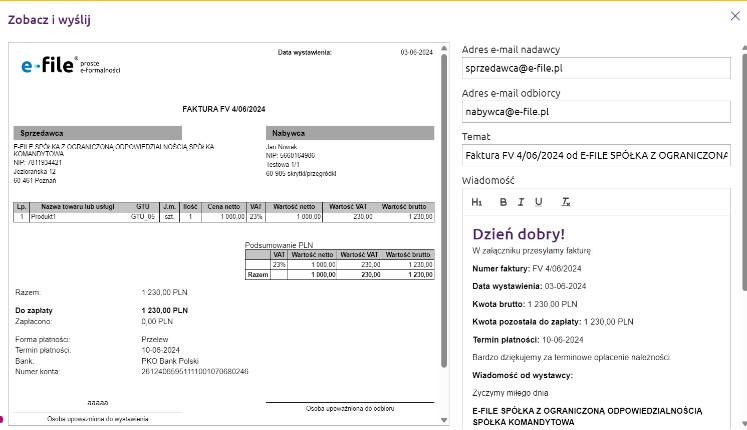The width and height of the screenshot is (747, 430).
Task: Toggle bold formatting in message editor
Action: click(x=503, y=202)
